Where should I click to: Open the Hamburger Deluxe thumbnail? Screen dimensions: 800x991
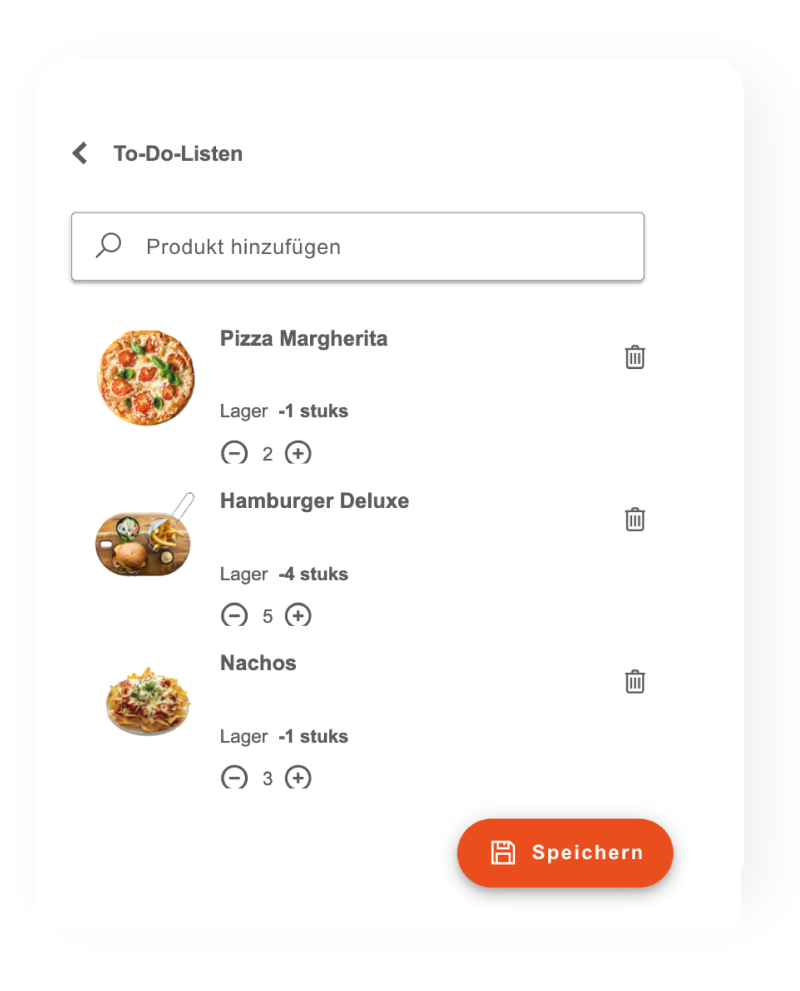(144, 537)
